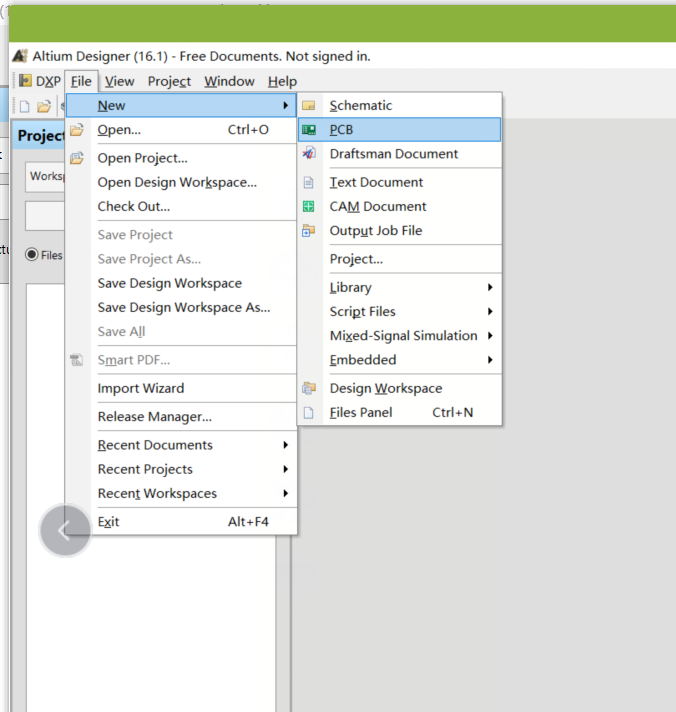Click the Text Document page icon
This screenshot has width=676, height=712.
(308, 183)
